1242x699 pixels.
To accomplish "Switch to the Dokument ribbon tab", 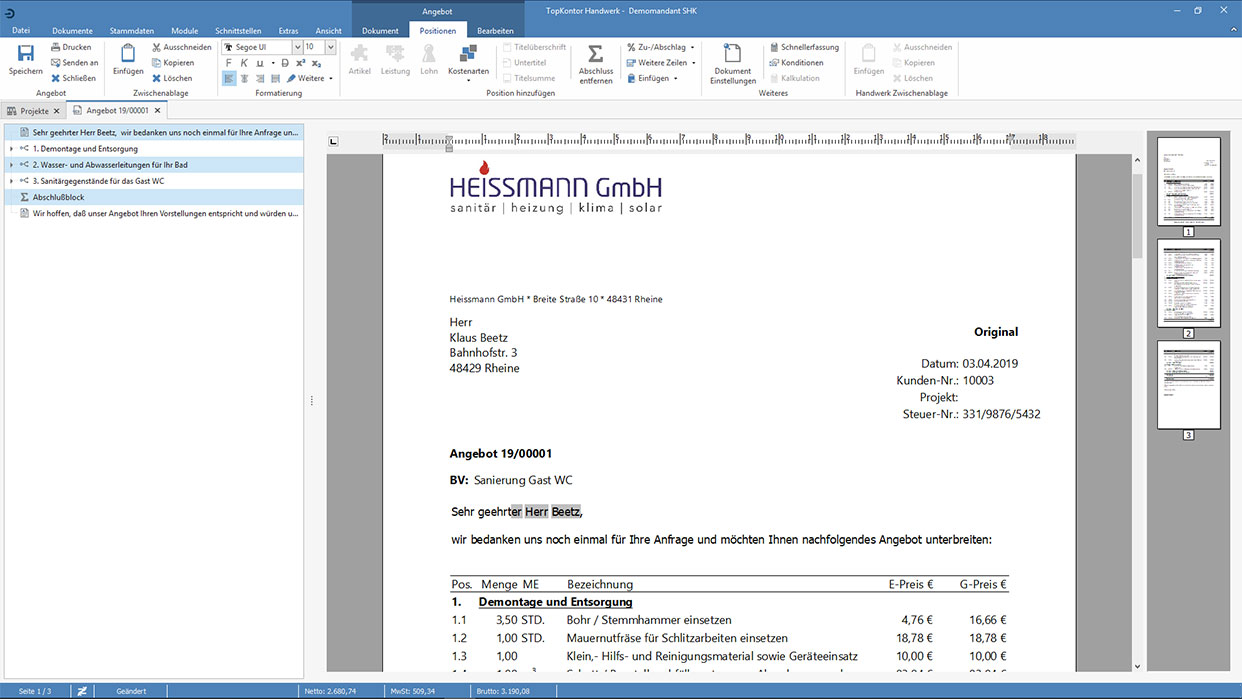I will pos(380,31).
